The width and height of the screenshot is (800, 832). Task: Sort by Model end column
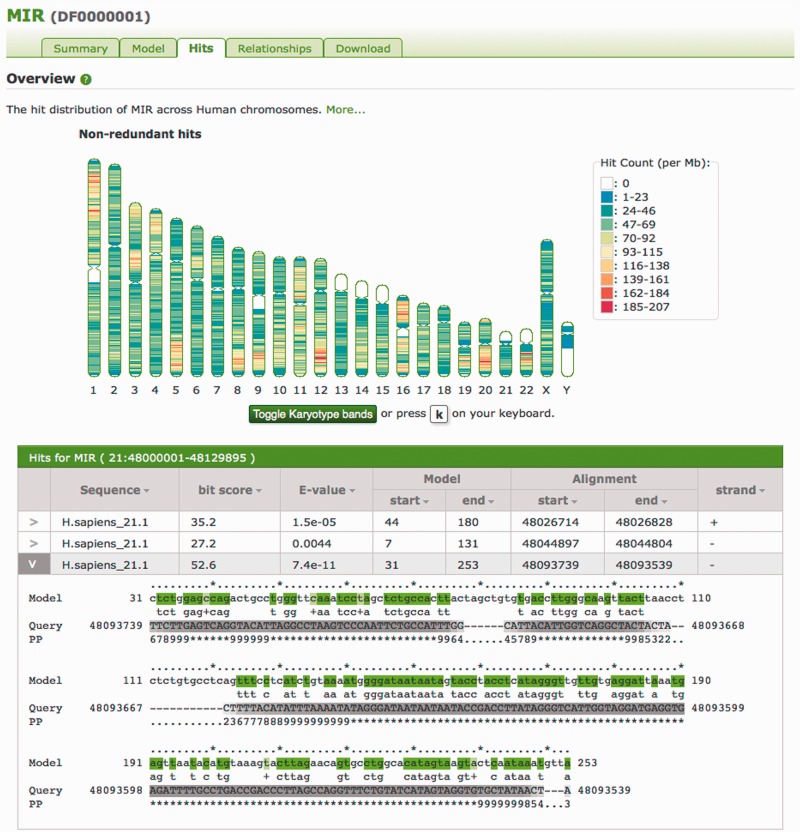[478, 500]
